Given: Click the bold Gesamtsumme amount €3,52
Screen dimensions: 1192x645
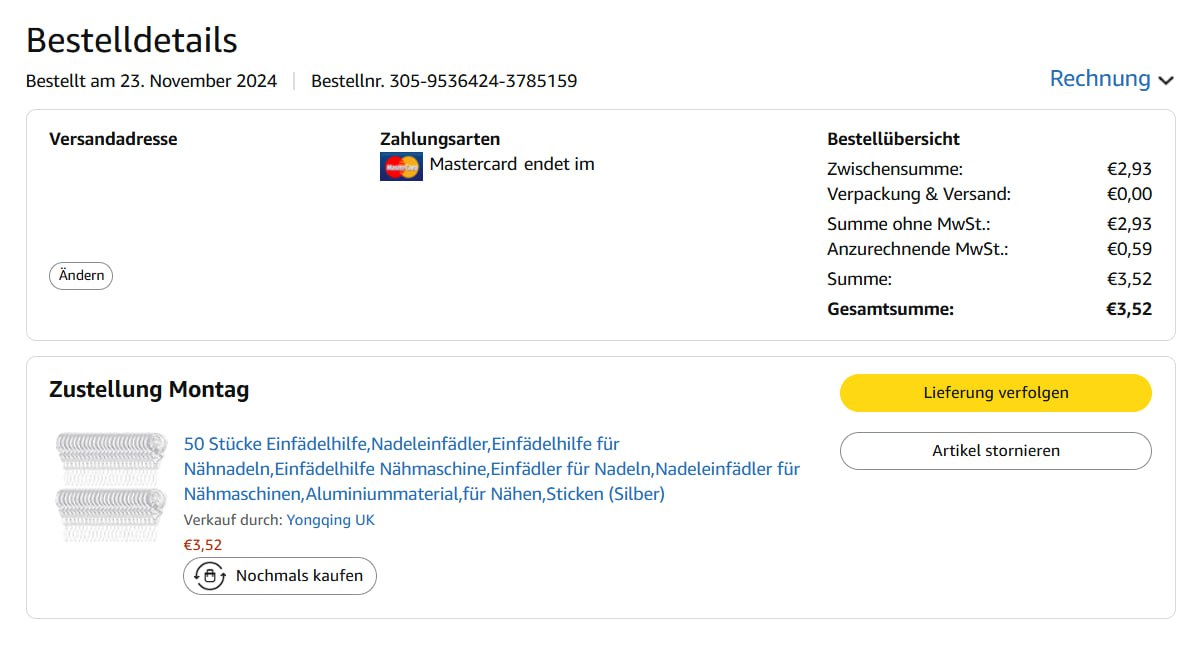Looking at the screenshot, I should [x=1128, y=309].
